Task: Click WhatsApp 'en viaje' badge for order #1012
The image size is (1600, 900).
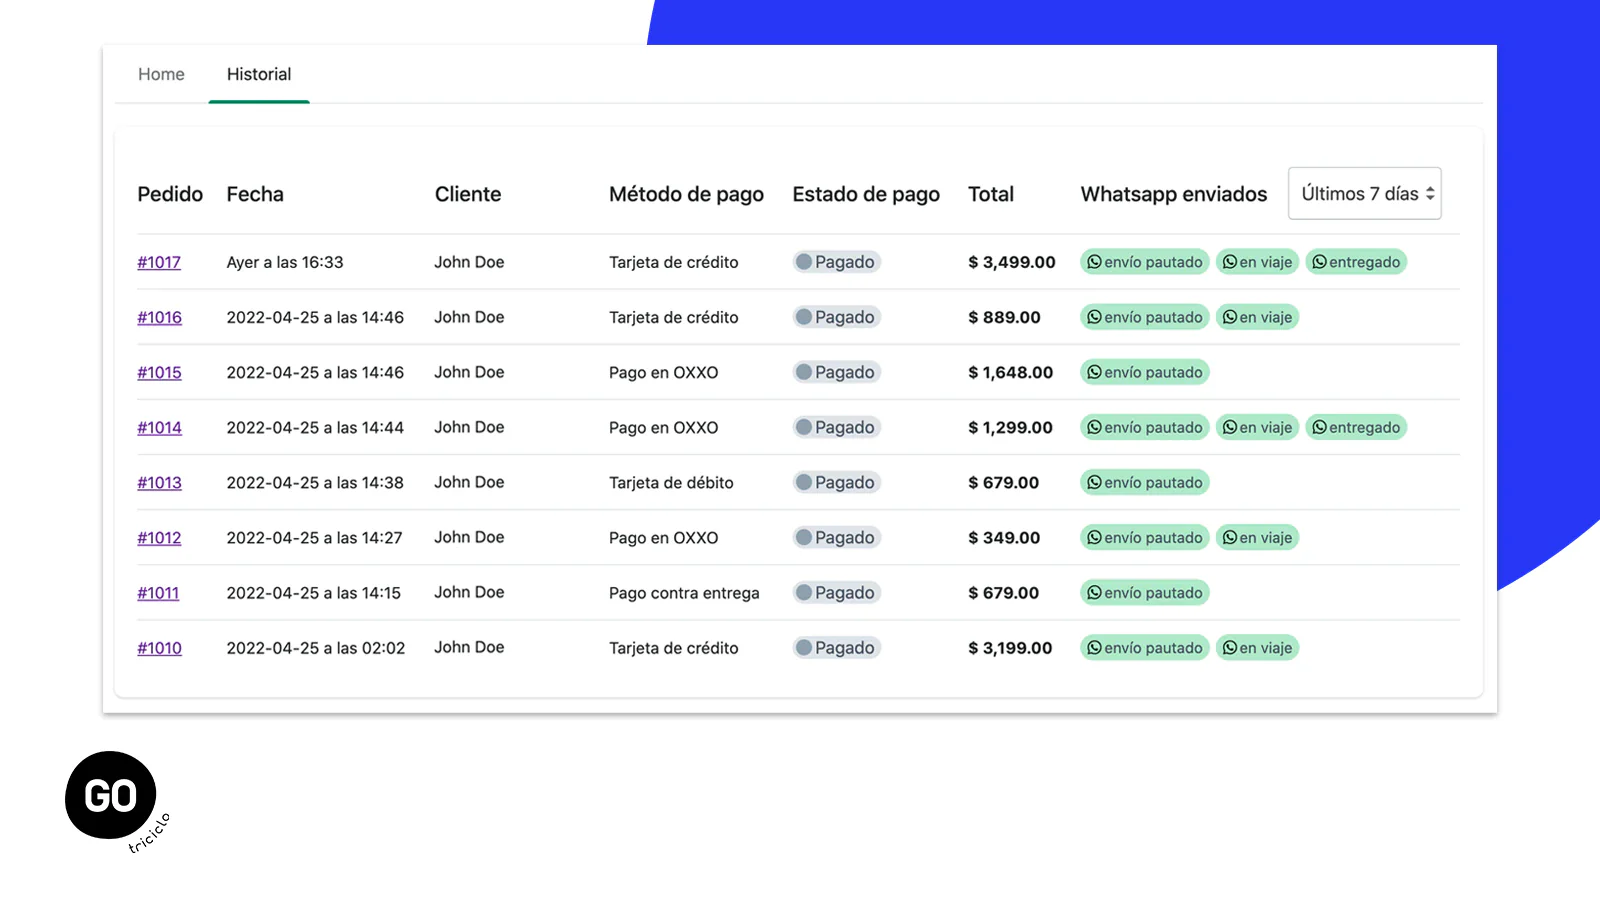Action: [x=1257, y=537]
